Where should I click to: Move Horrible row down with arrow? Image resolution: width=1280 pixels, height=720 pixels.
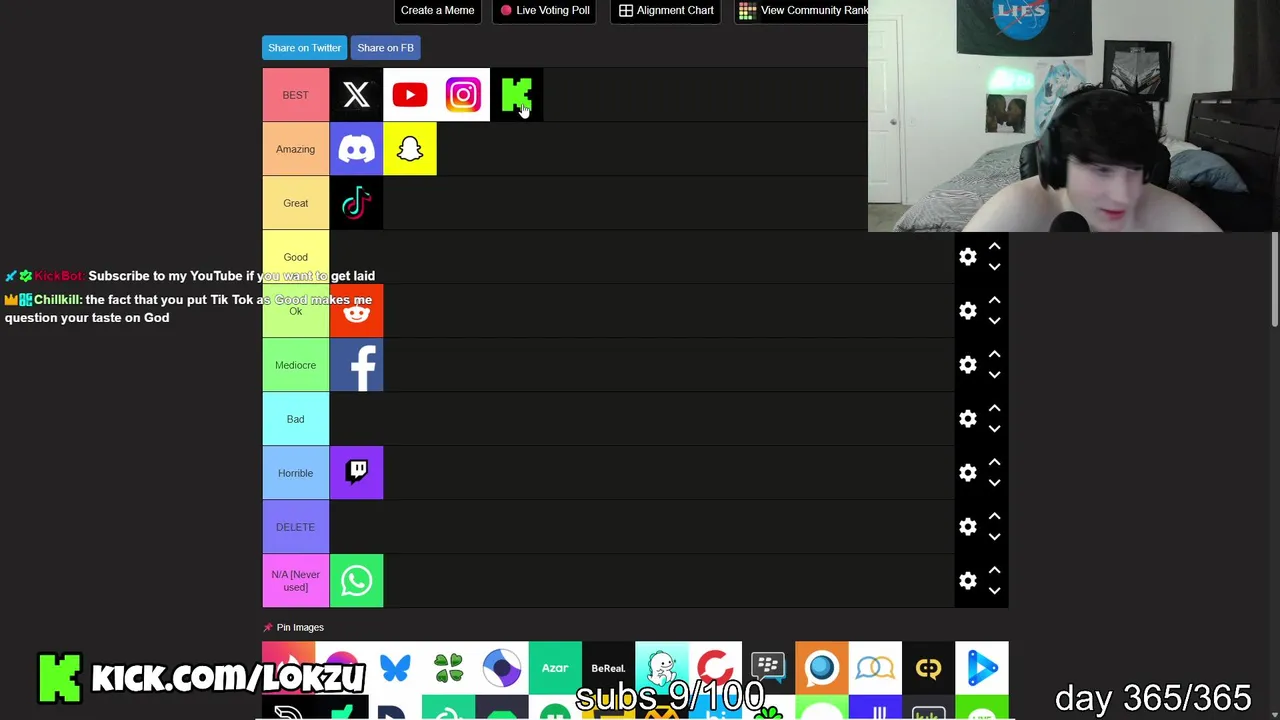coord(994,483)
